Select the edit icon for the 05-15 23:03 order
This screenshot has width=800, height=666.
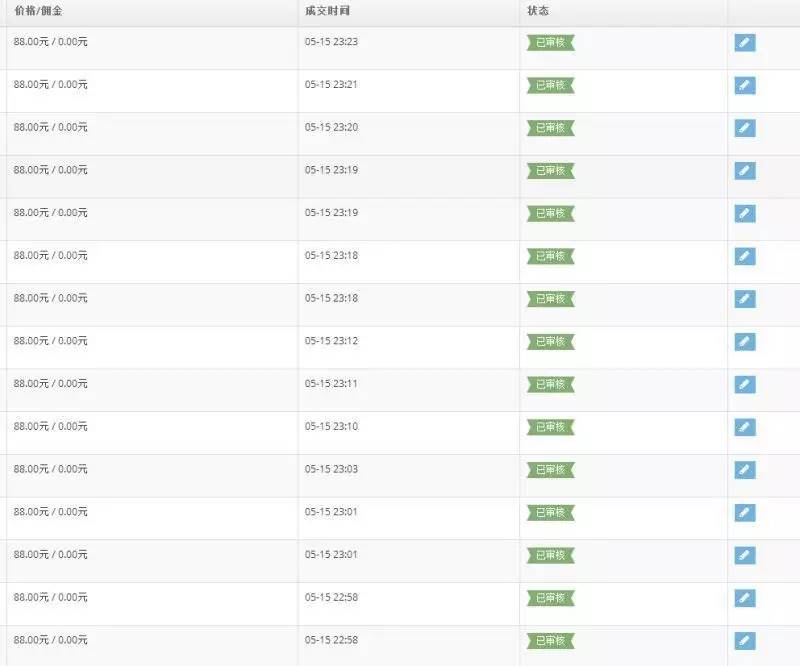[744, 470]
